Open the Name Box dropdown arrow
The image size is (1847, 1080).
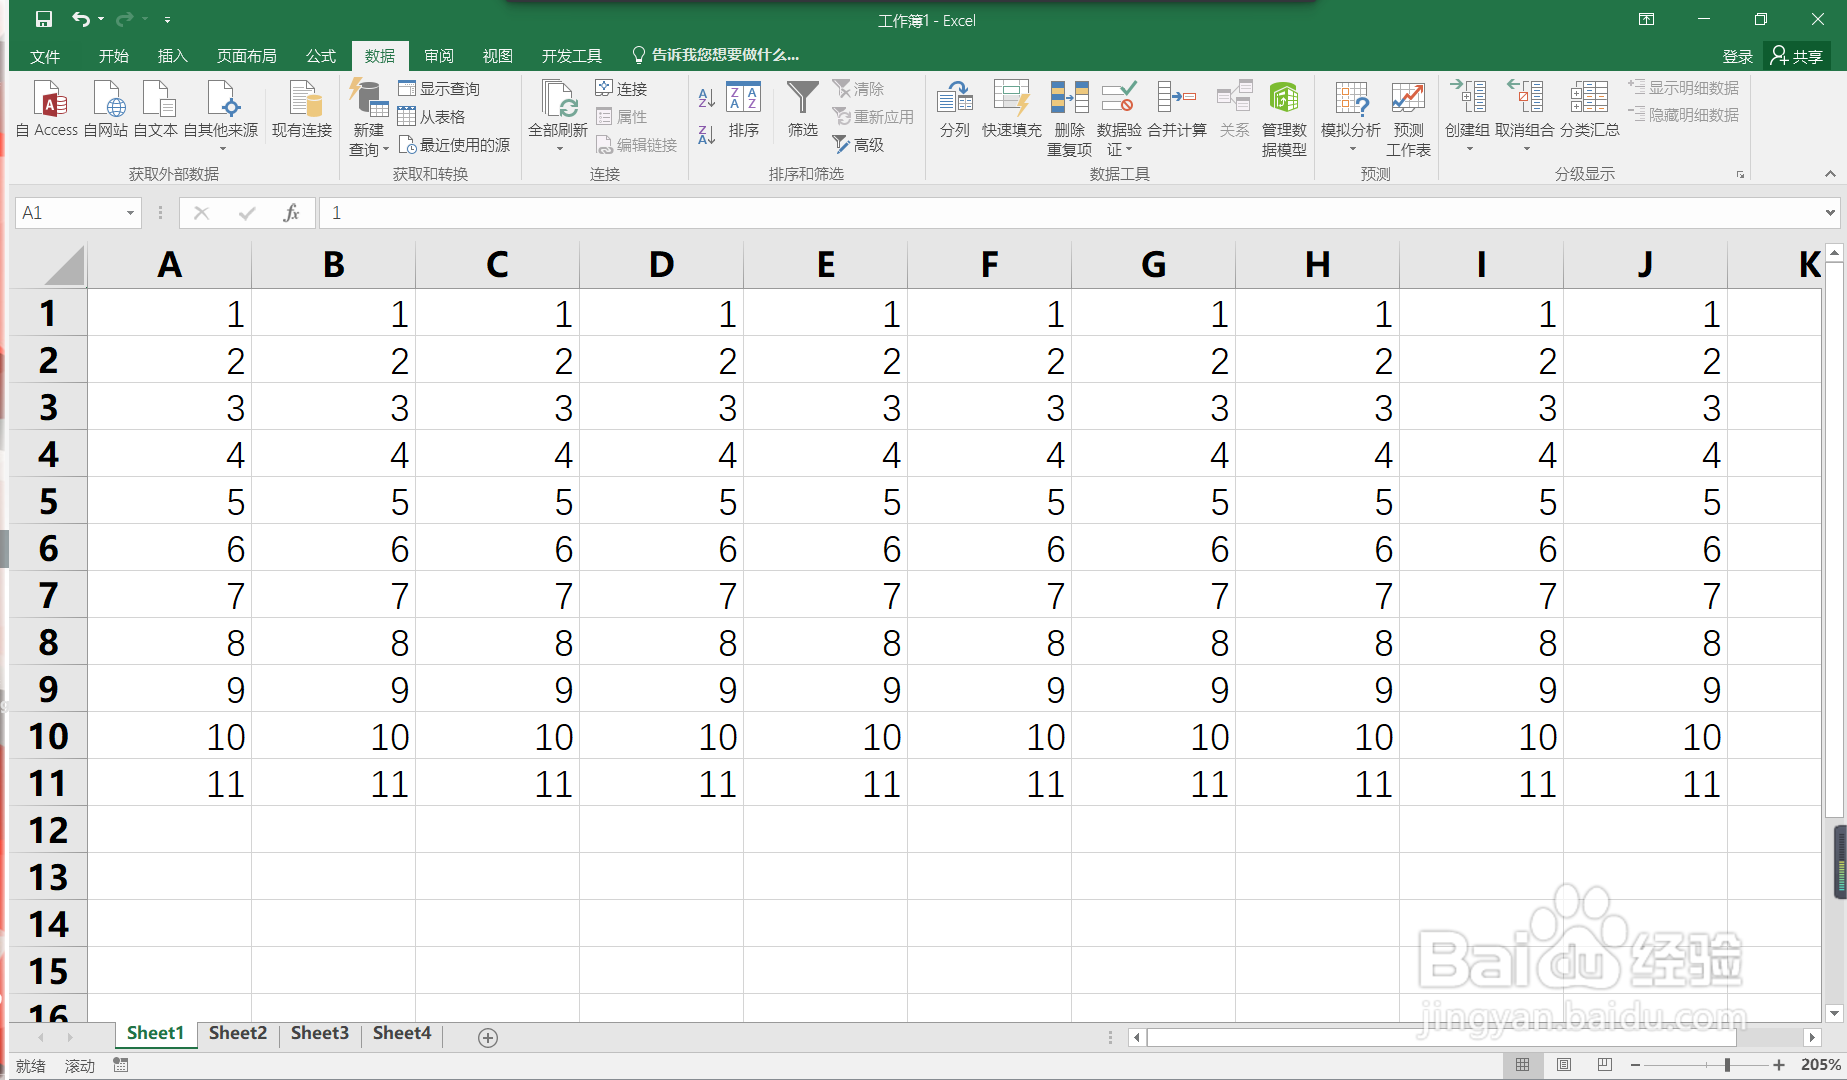(130, 213)
